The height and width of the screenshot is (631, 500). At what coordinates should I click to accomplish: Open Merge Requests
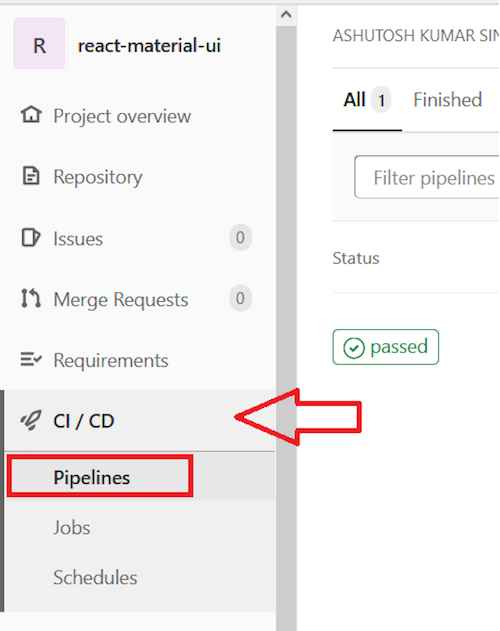tap(121, 300)
